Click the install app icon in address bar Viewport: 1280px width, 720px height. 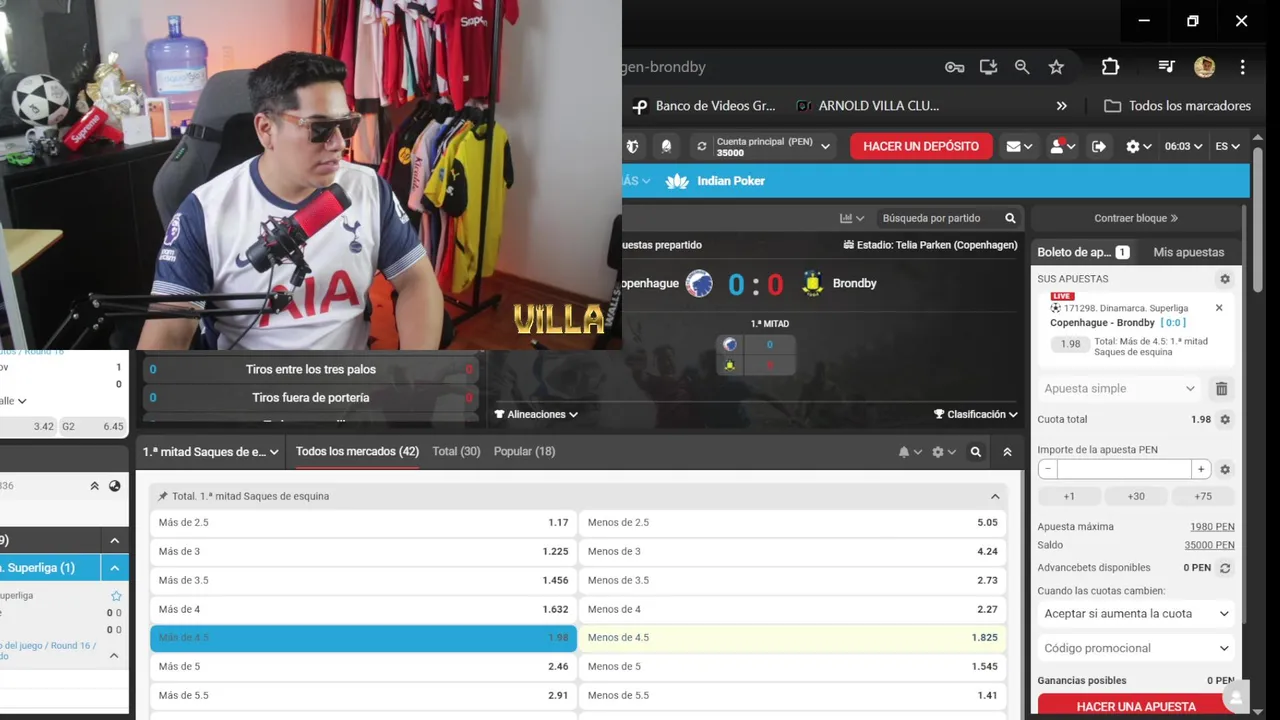coord(988,67)
